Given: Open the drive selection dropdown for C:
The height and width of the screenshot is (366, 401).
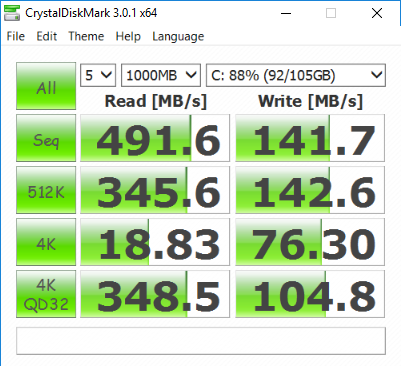Looking at the screenshot, I should click(296, 75).
